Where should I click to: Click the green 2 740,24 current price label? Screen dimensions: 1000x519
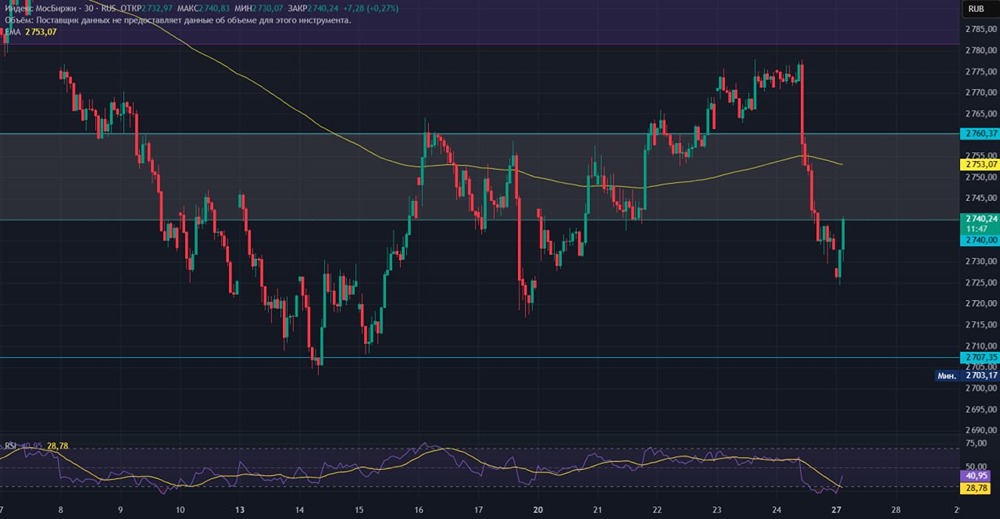coord(980,219)
